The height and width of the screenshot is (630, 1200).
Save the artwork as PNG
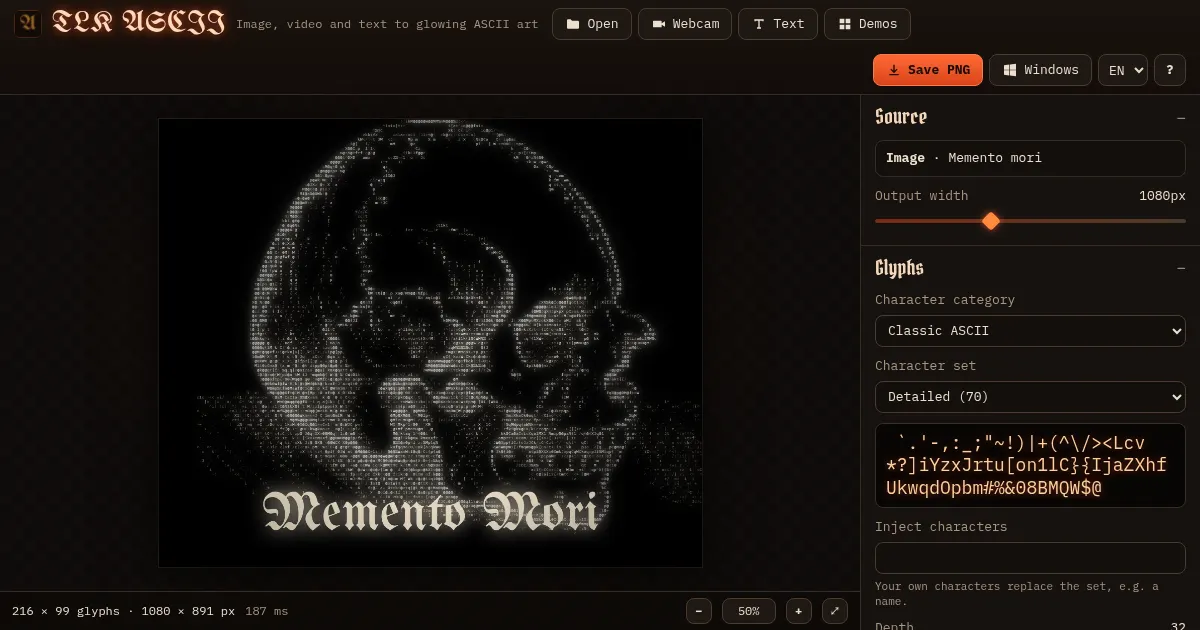click(x=928, y=70)
